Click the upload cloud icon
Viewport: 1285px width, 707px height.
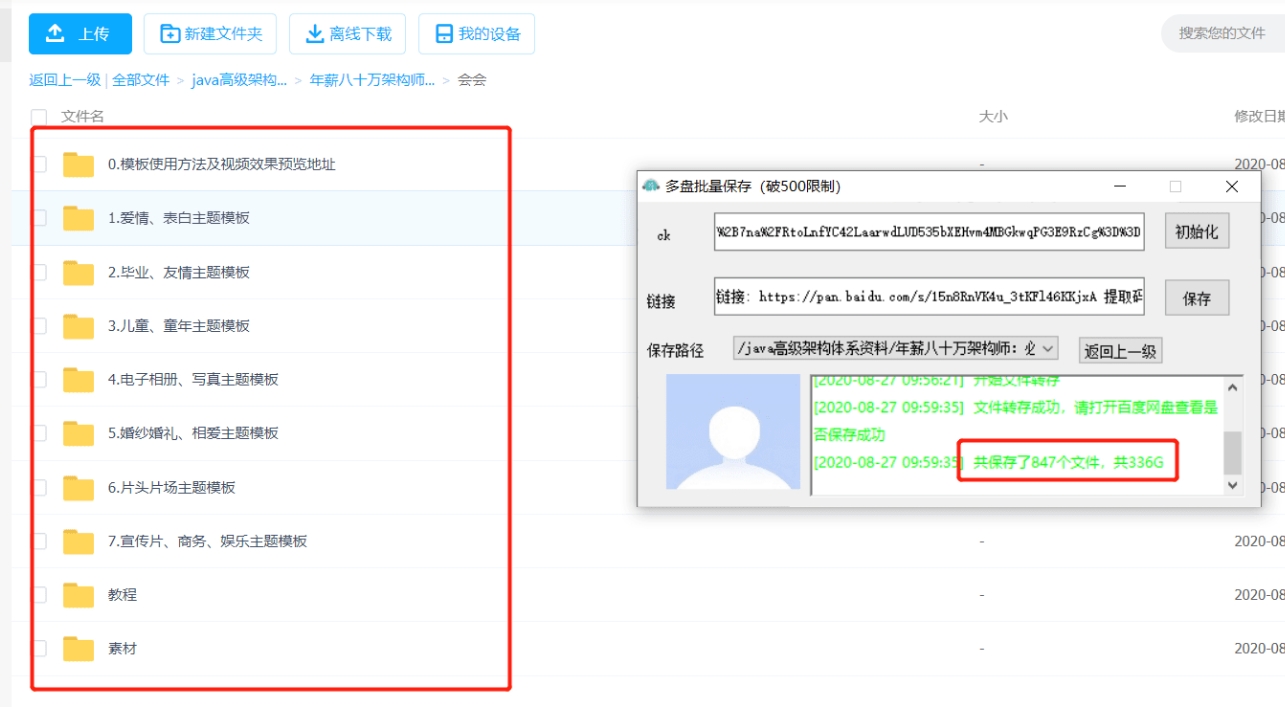(x=56, y=34)
